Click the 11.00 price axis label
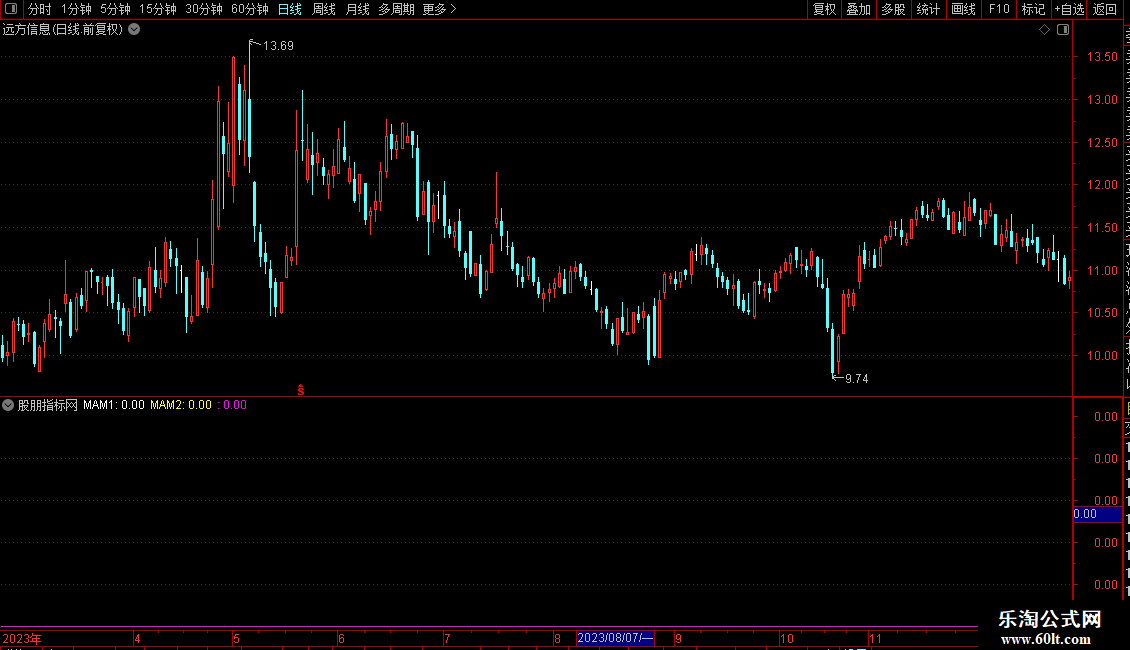Image resolution: width=1130 pixels, height=650 pixels. (1103, 271)
